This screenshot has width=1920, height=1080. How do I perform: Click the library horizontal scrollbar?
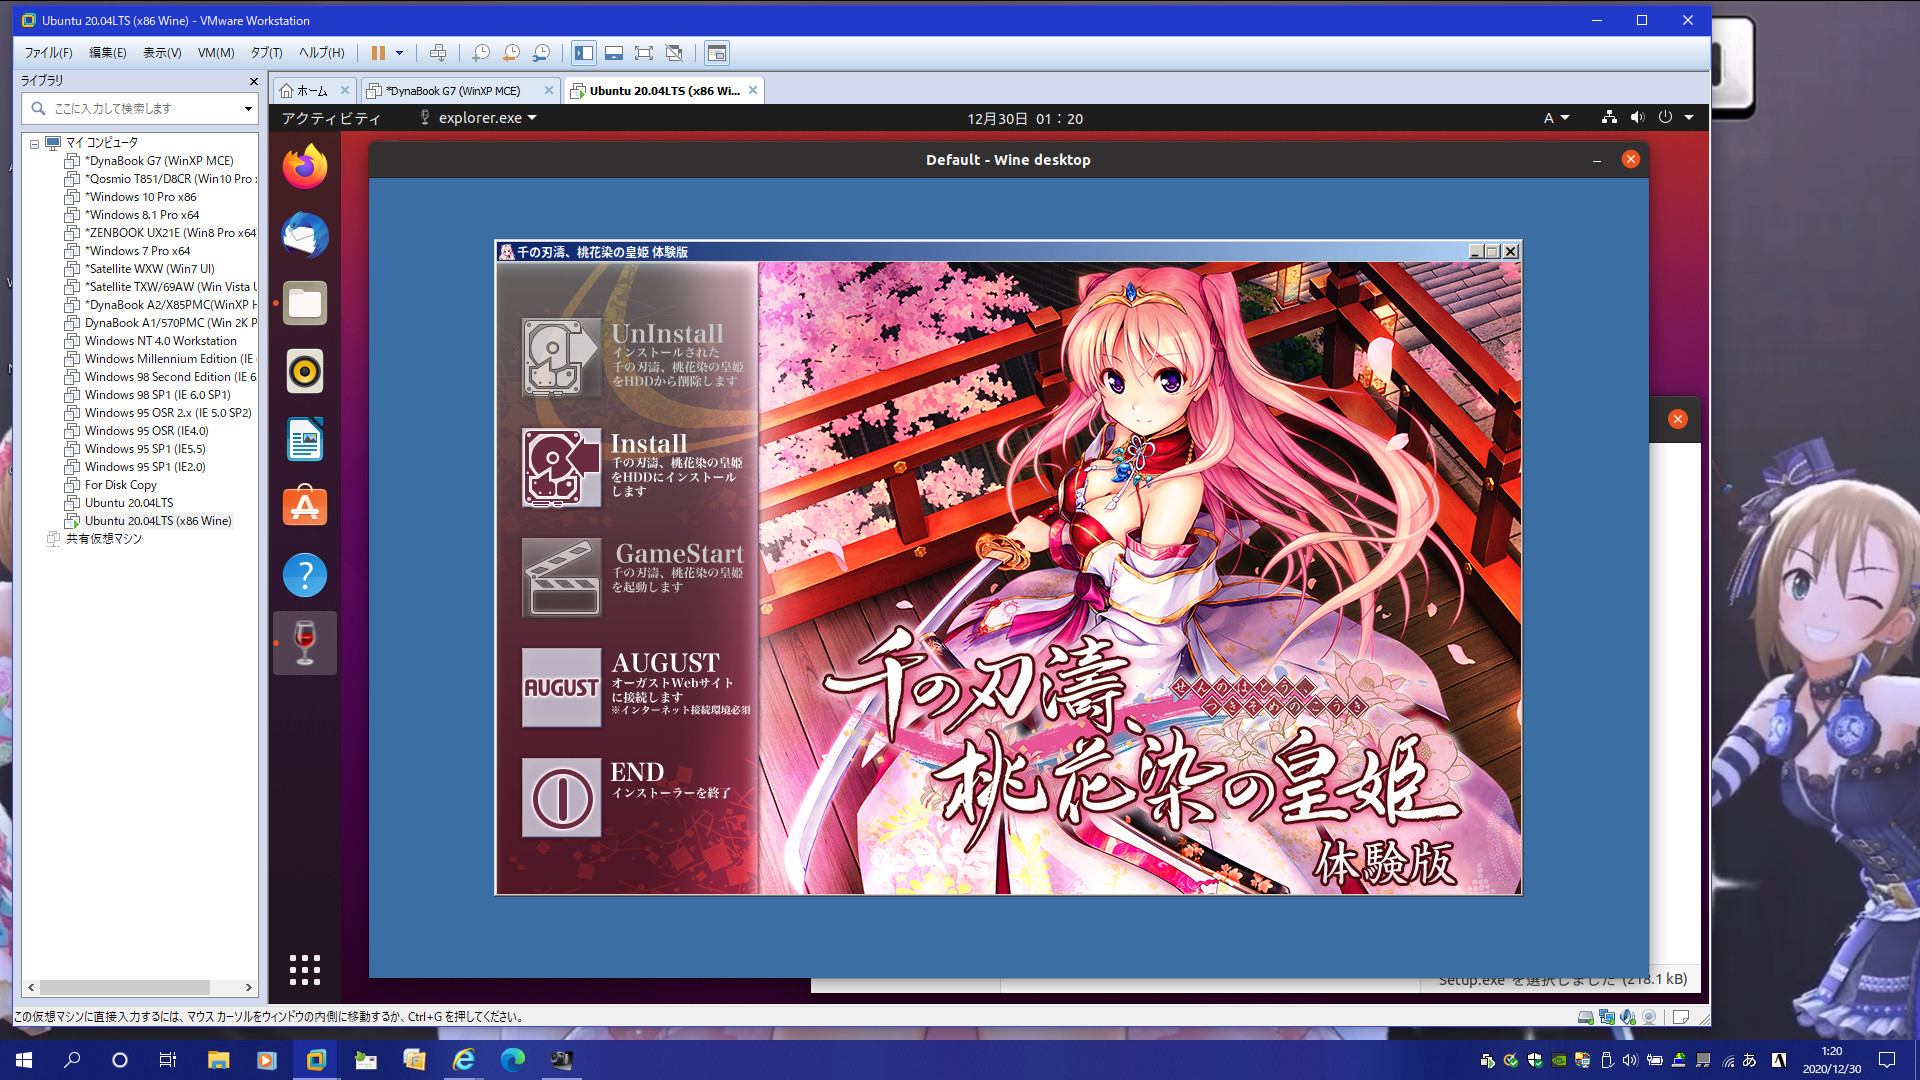pos(125,987)
